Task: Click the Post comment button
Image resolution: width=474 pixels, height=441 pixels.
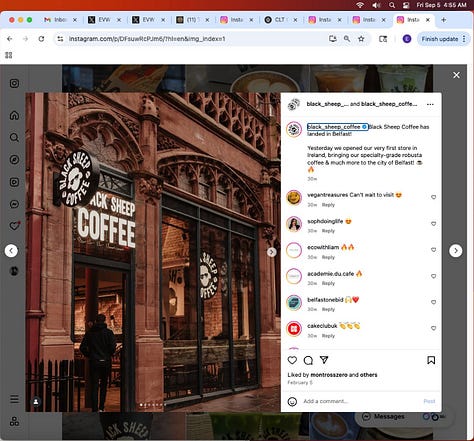Action: [x=429, y=401]
